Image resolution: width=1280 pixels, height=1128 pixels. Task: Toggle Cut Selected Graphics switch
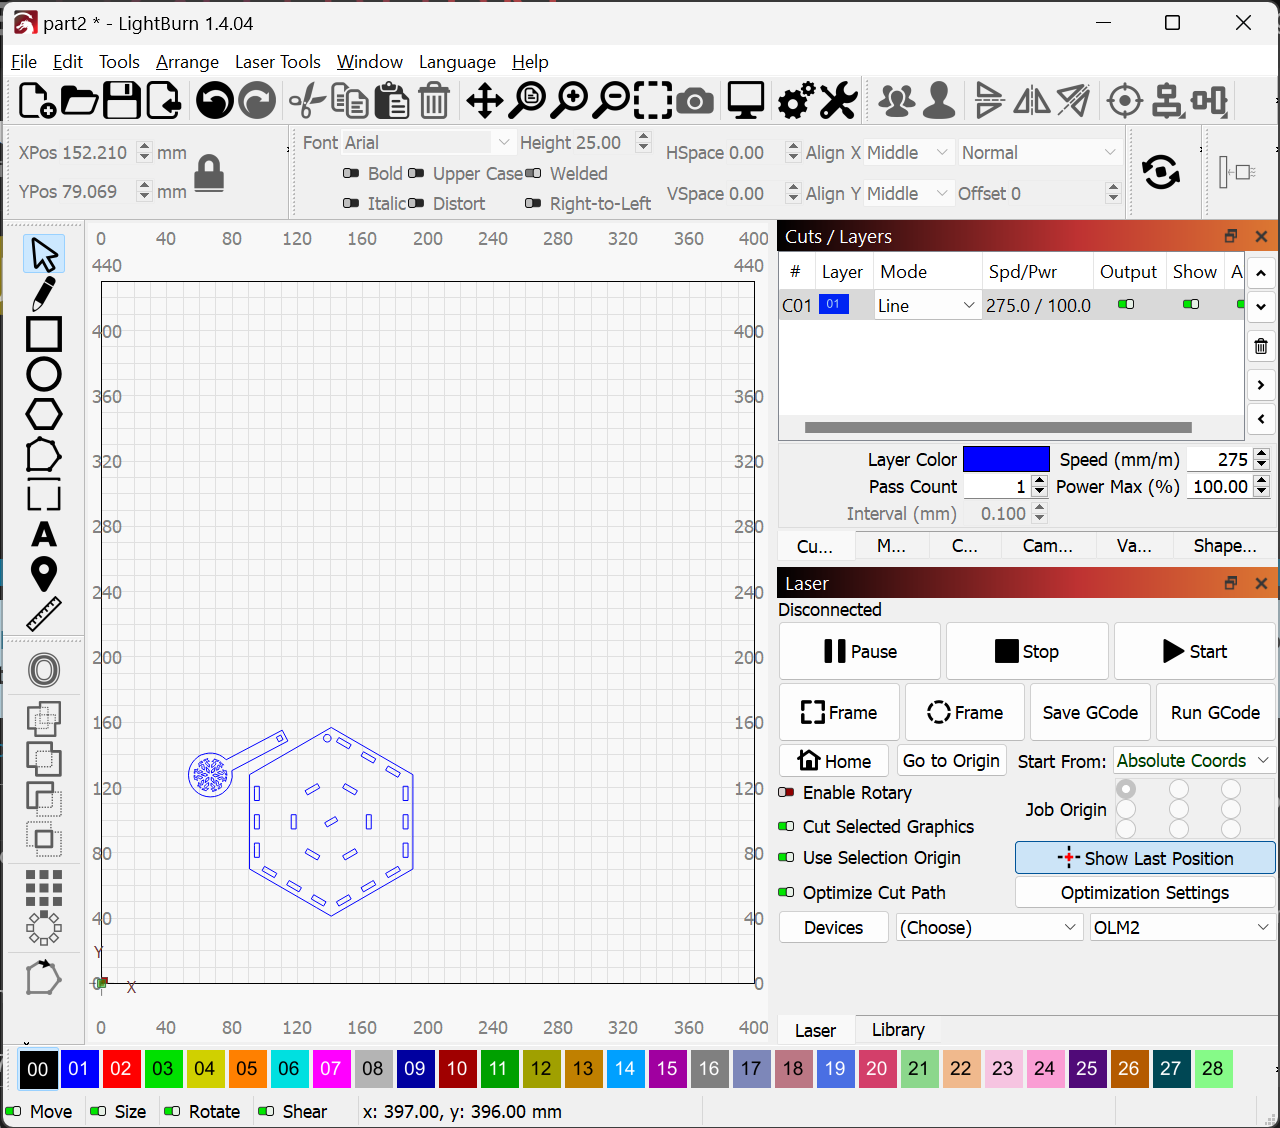coord(786,827)
